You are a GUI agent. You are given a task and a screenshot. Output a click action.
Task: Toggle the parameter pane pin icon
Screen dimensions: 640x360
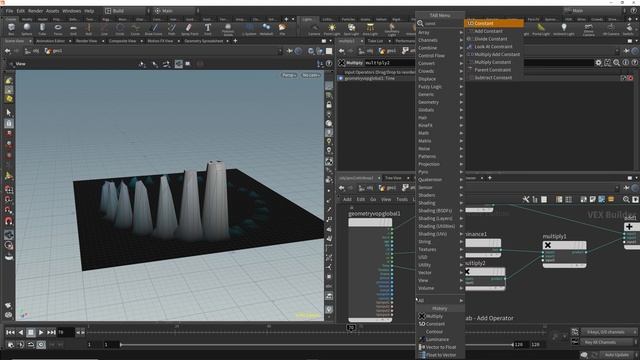tap(627, 51)
